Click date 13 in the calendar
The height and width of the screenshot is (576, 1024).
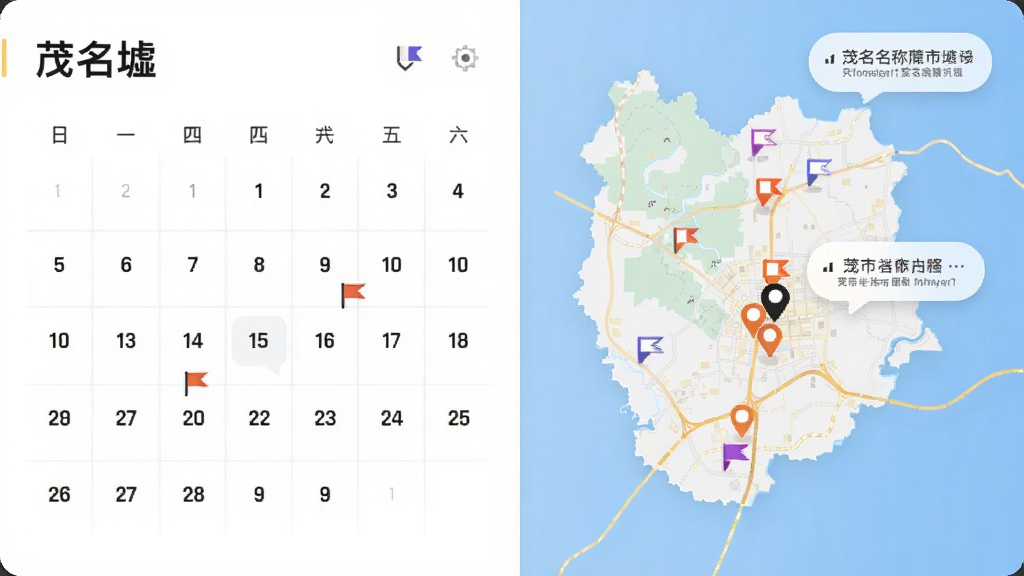[x=126, y=341]
